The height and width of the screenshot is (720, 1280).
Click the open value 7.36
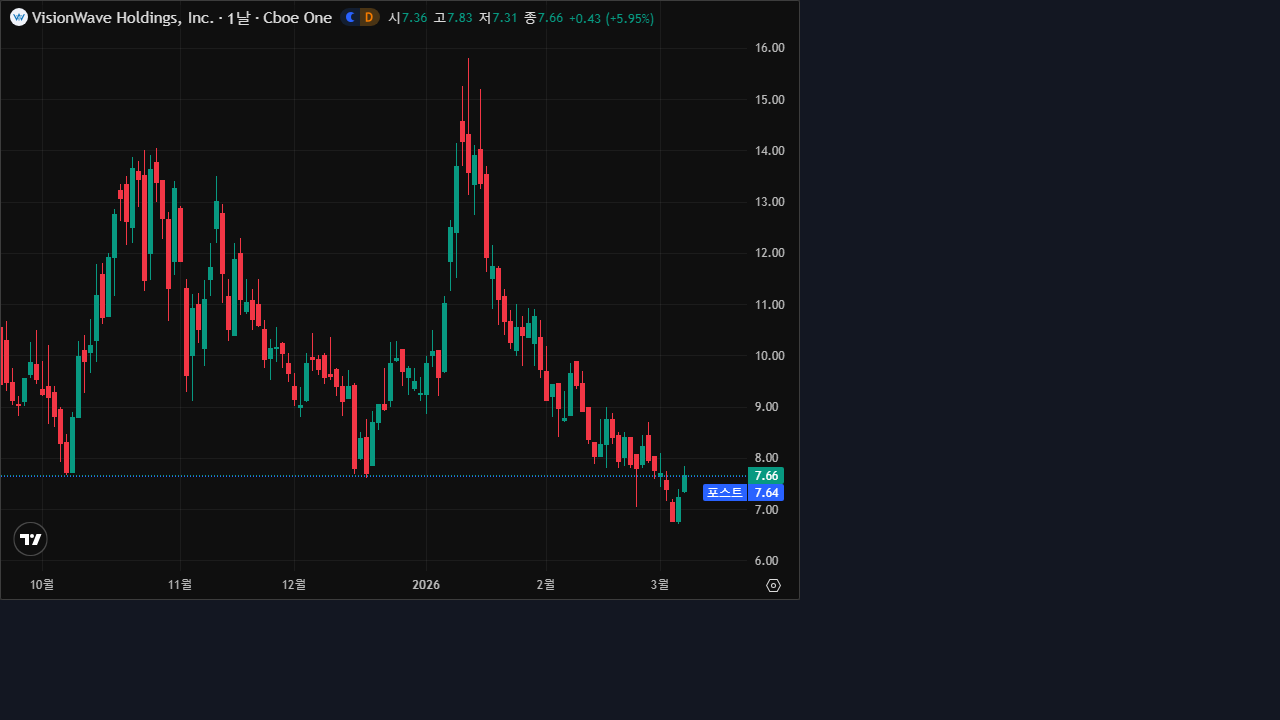coord(414,18)
